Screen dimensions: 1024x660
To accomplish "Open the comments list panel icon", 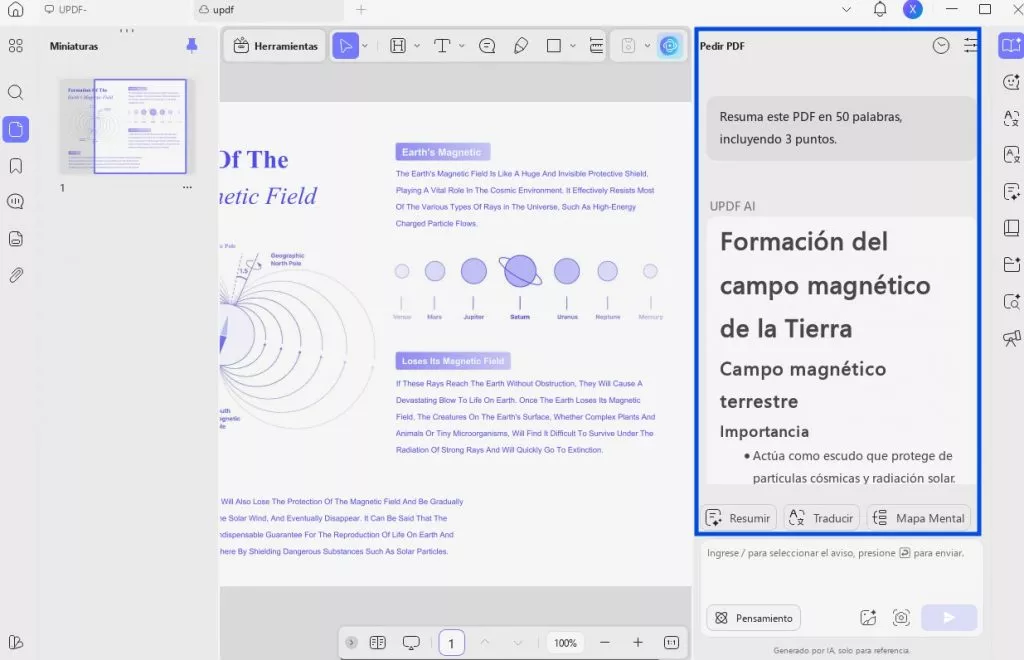I will 16,202.
